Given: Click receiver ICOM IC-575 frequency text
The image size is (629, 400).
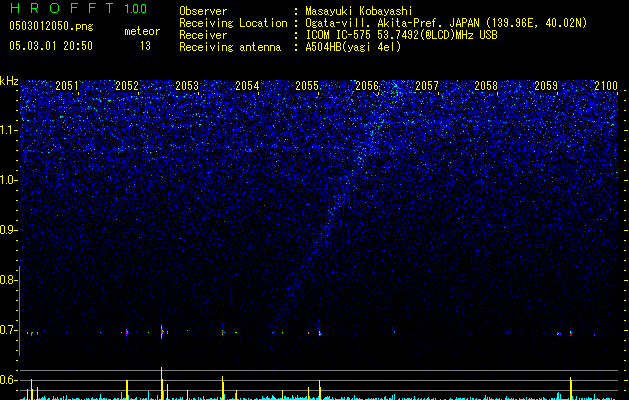Looking at the screenshot, I should tap(401, 35).
